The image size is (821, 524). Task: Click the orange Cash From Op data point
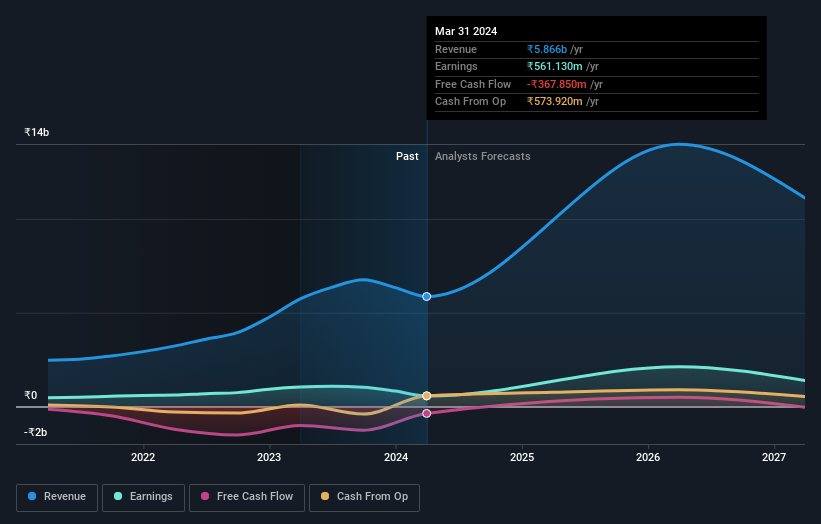click(x=427, y=396)
